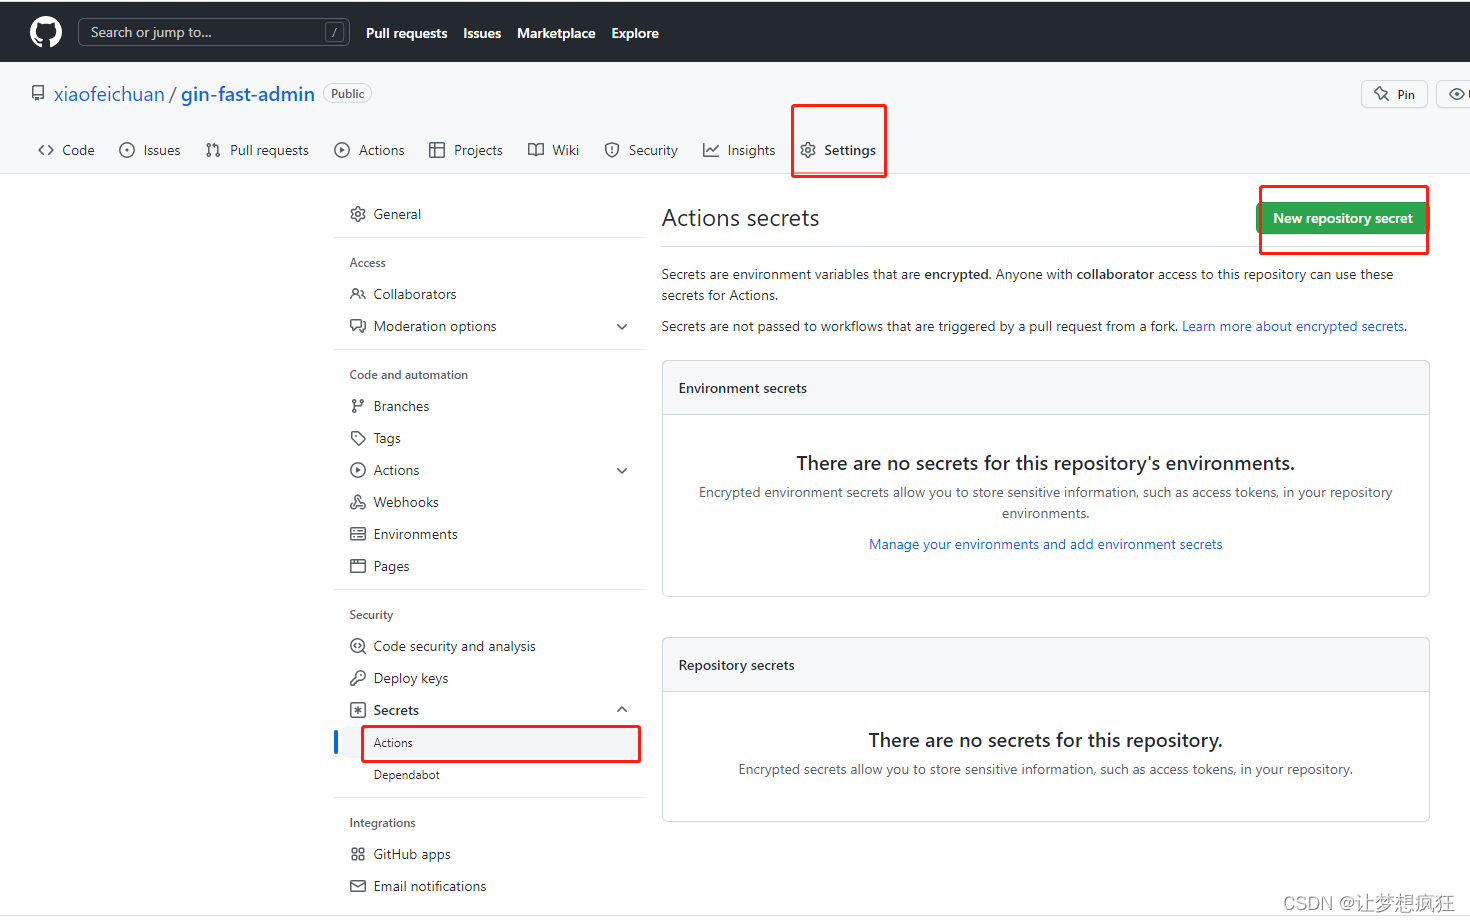Click the eye watch icon beside Pin
This screenshot has width=1470, height=922.
coord(1457,94)
